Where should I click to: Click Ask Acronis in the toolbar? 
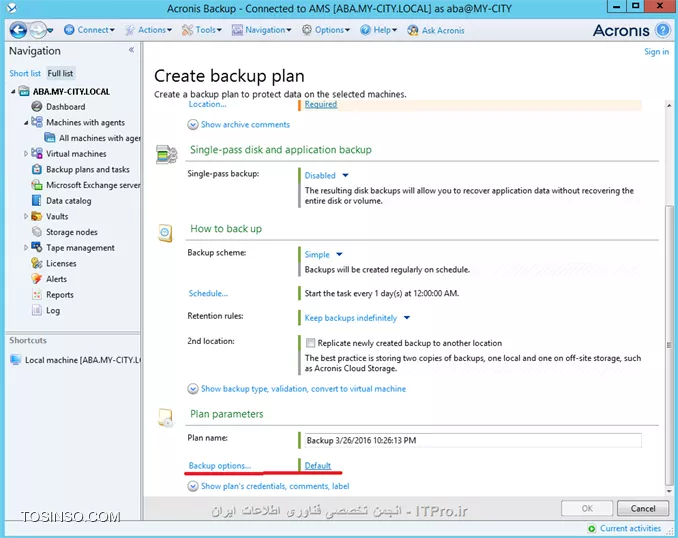pyautogui.click(x=436, y=30)
